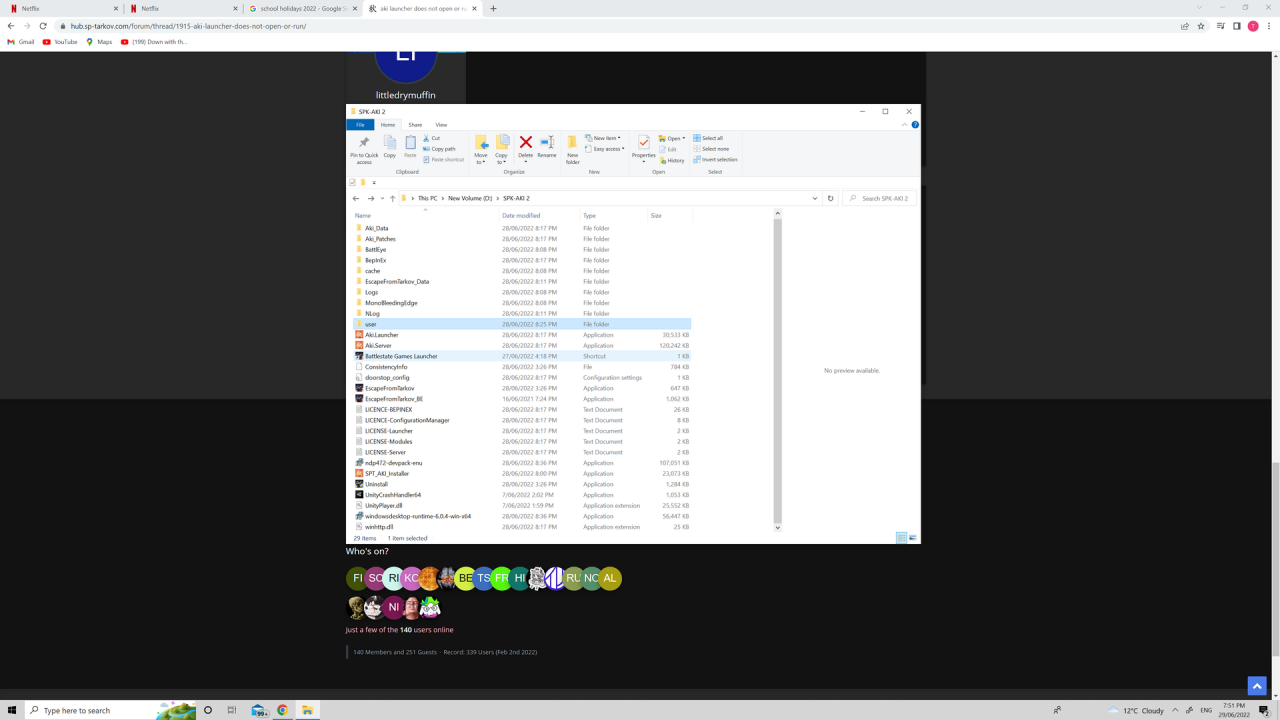
Task: Expand the Open dropdown in the ribbon
Action: (674, 138)
